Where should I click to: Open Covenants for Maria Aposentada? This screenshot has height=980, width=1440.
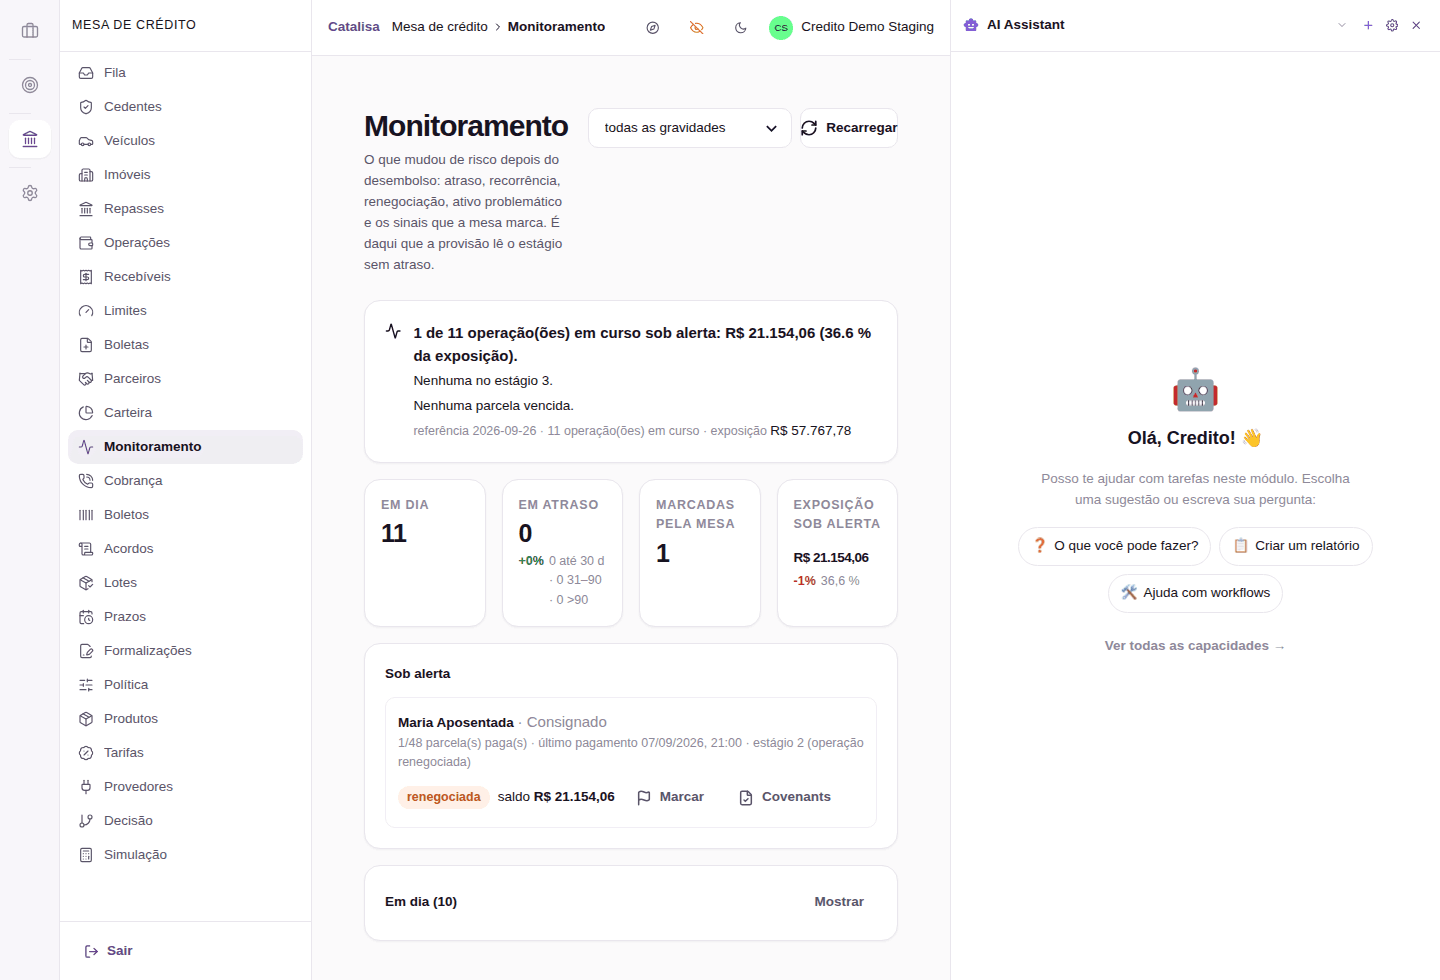[x=785, y=797]
